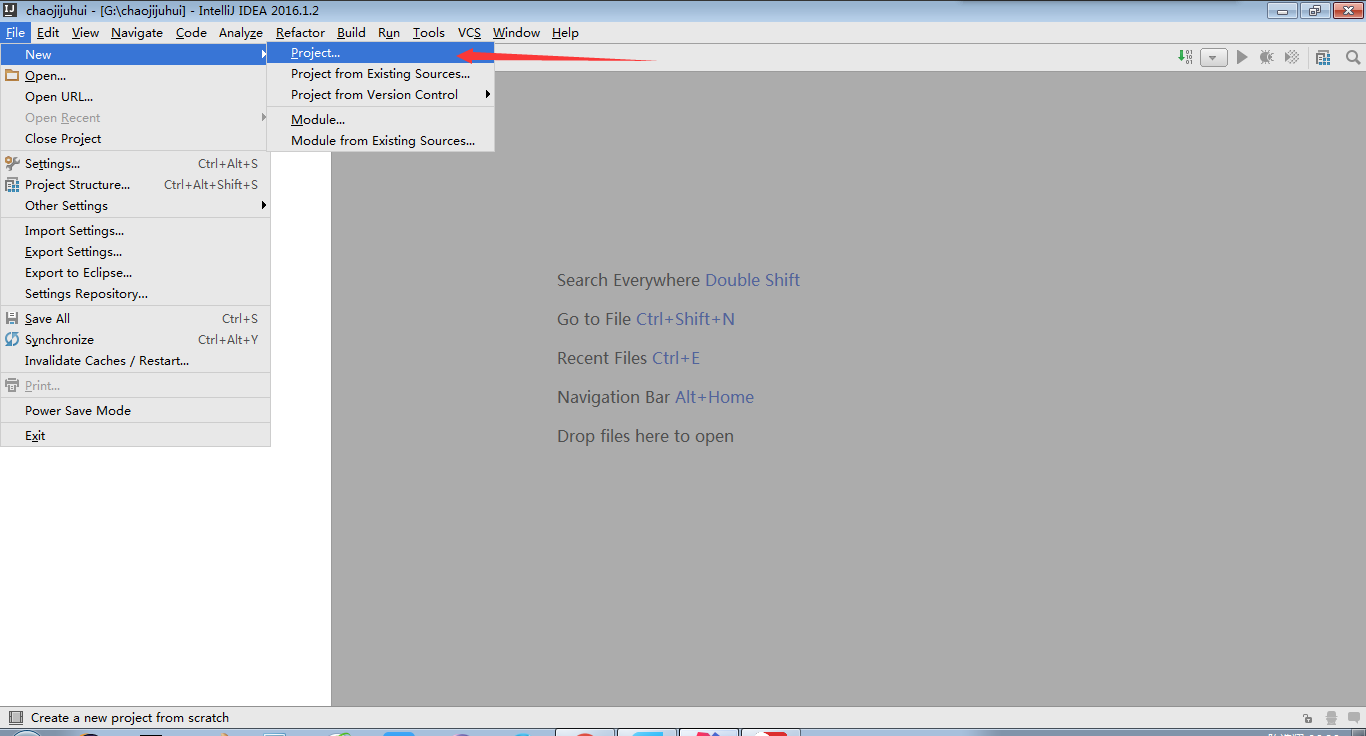Viewport: 1366px width, 736px height.
Task: Click the 'Navigation Bar' hint text
Action: 614,397
